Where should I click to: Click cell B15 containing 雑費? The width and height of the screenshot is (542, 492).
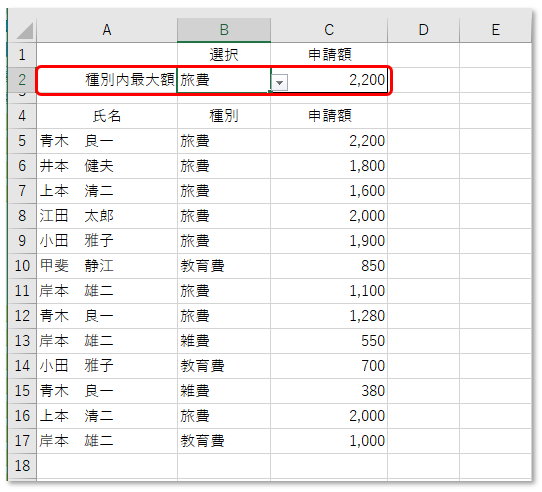(x=224, y=391)
